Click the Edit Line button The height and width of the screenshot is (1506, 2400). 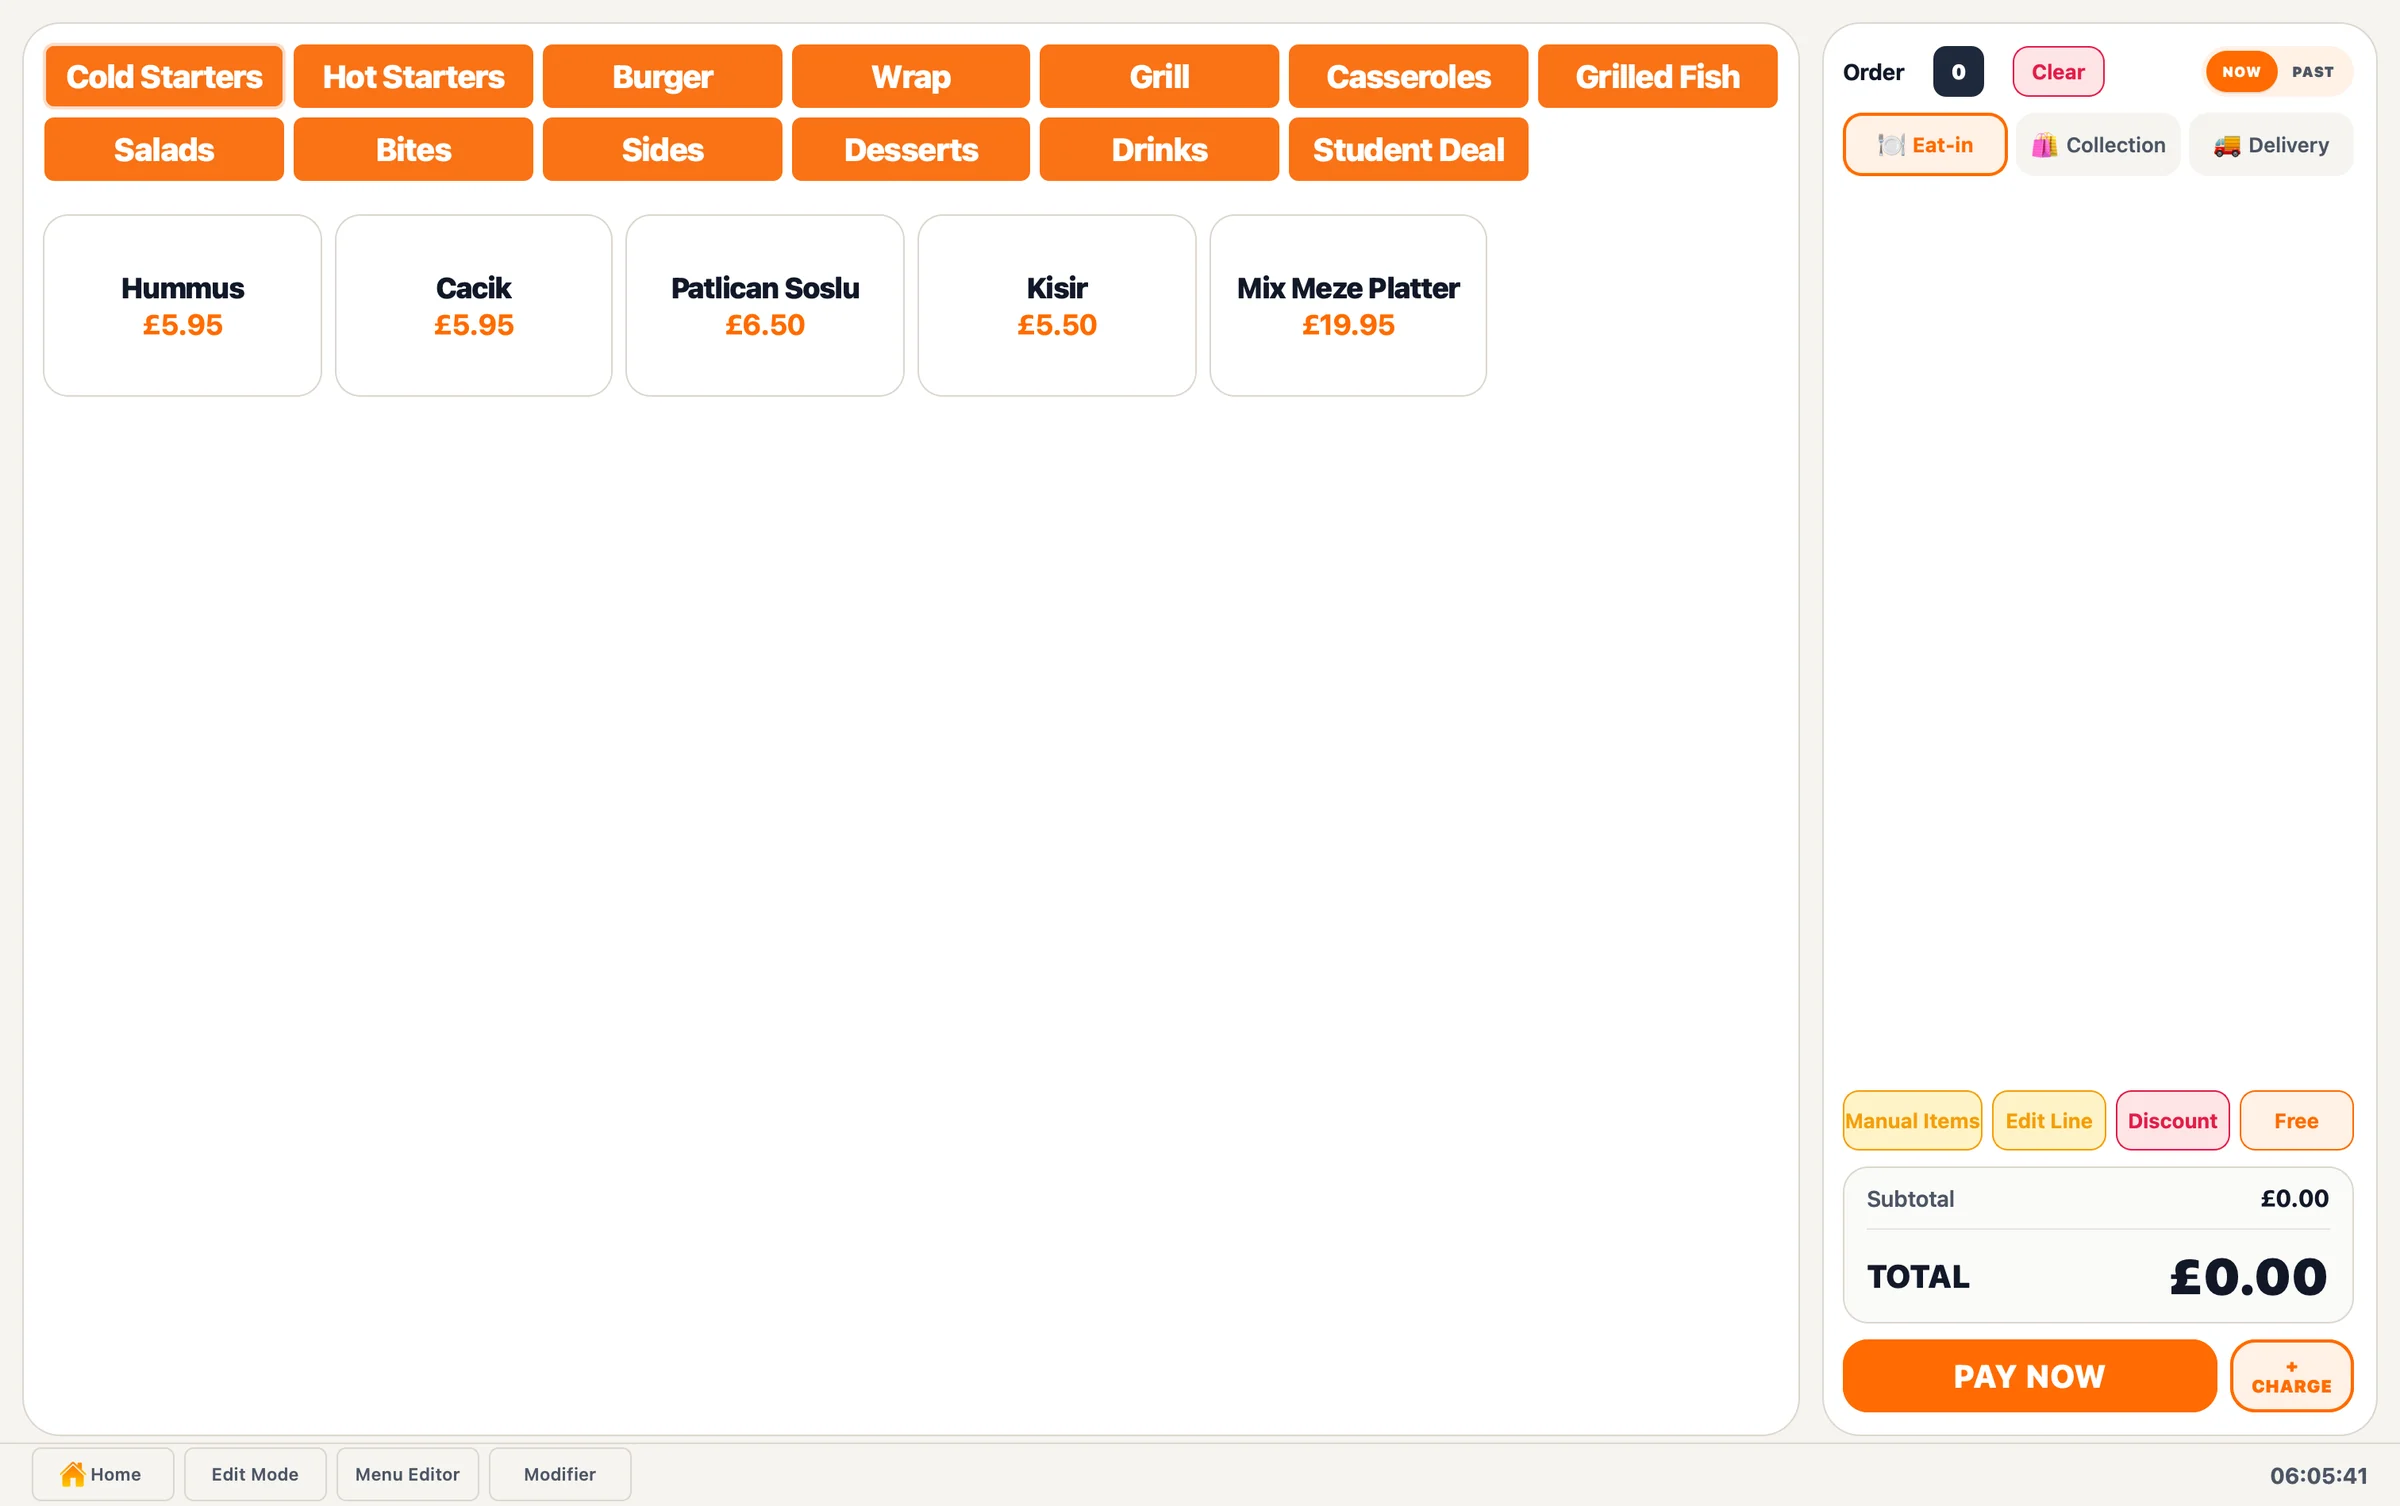tap(2048, 1120)
